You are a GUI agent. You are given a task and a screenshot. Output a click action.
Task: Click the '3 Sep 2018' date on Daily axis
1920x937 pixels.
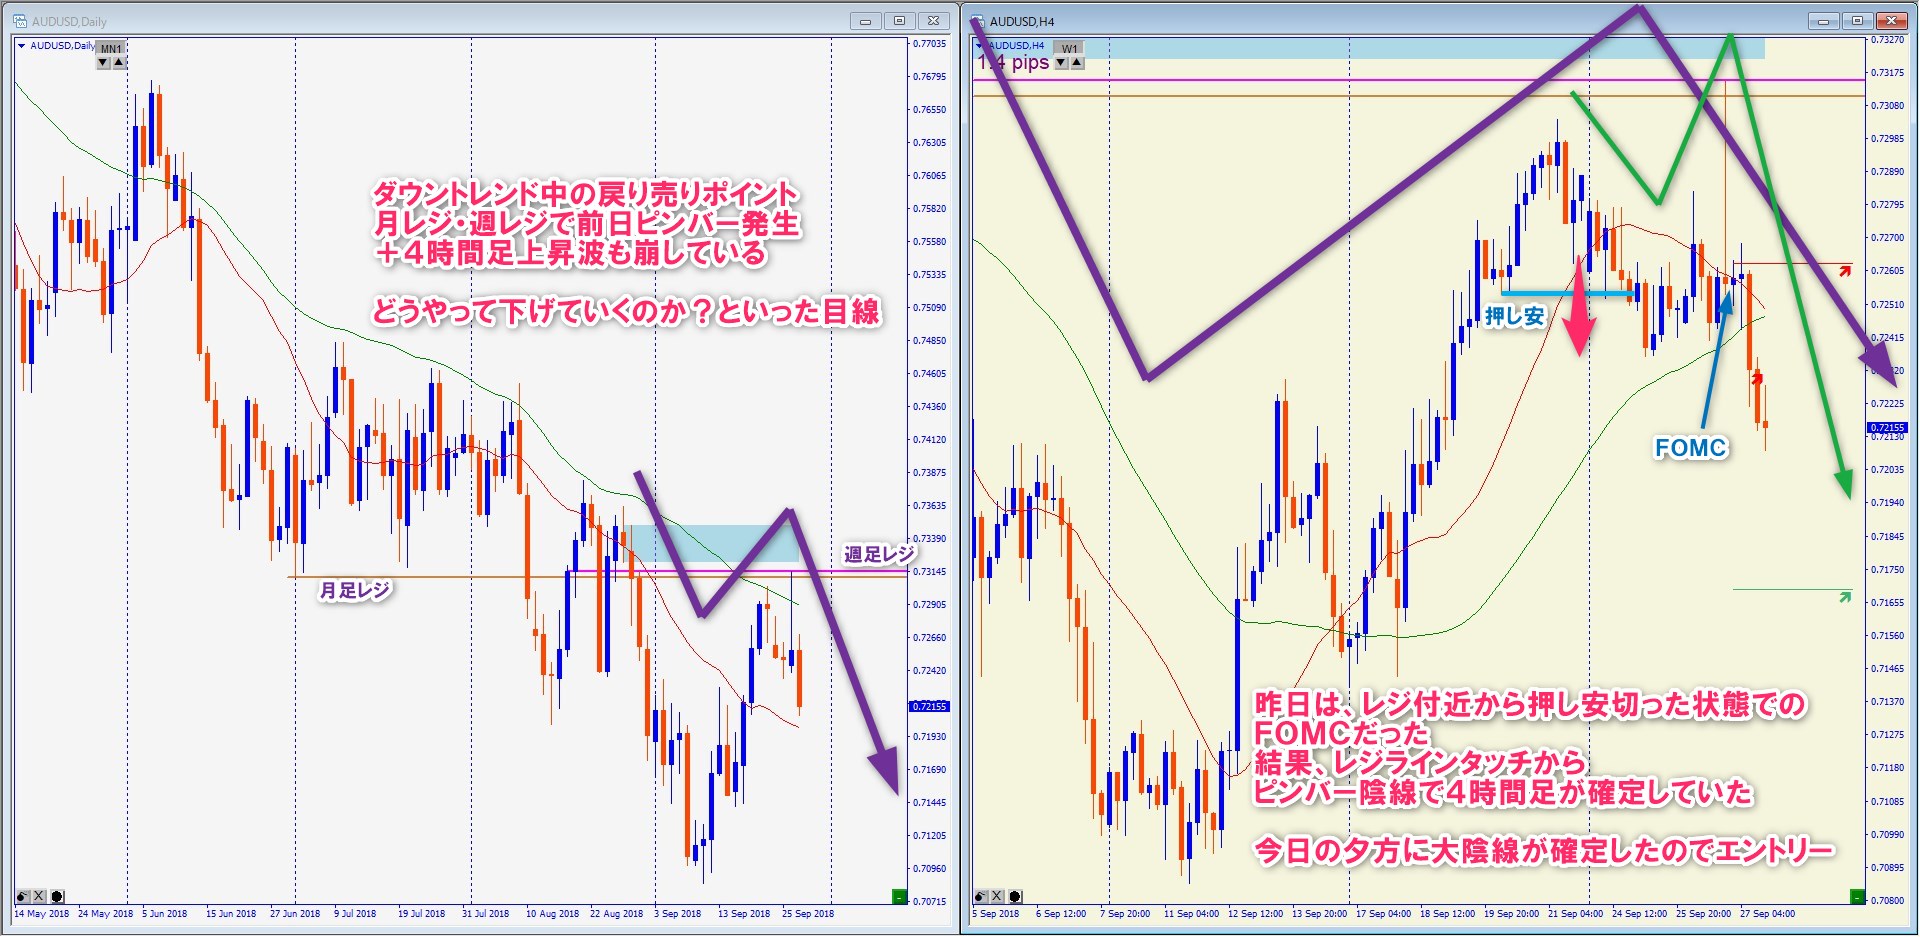coord(678,913)
